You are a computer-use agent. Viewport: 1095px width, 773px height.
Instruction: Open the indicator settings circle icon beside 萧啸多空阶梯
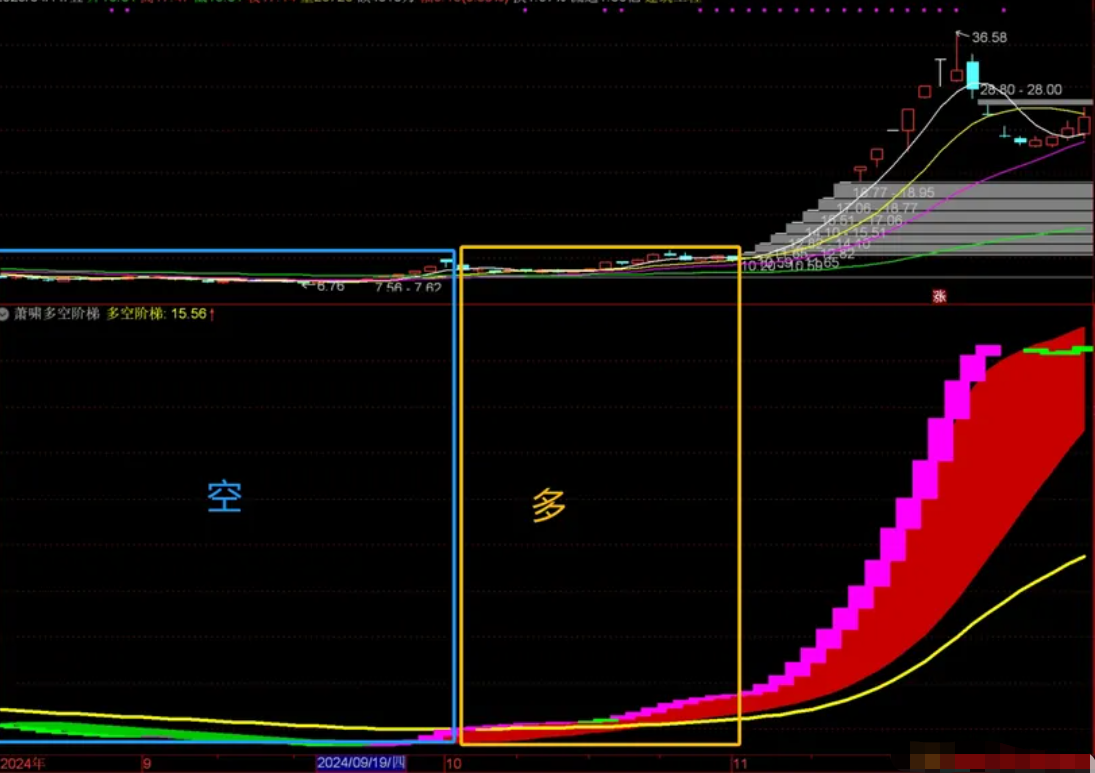point(3,314)
